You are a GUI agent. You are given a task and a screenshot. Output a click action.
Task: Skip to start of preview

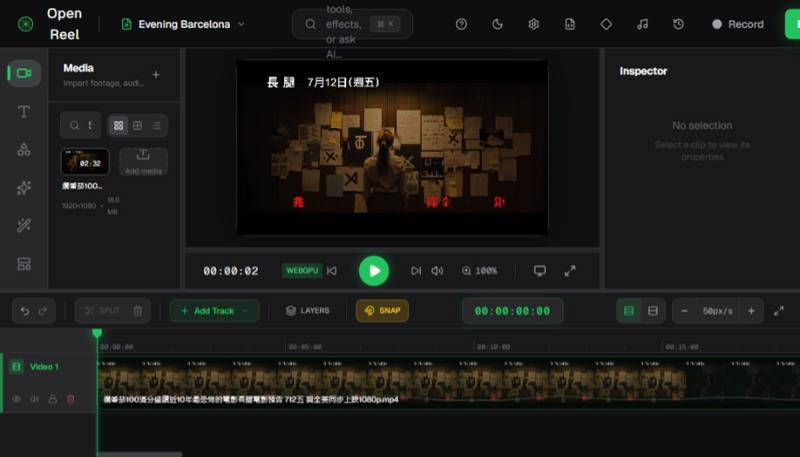332,271
